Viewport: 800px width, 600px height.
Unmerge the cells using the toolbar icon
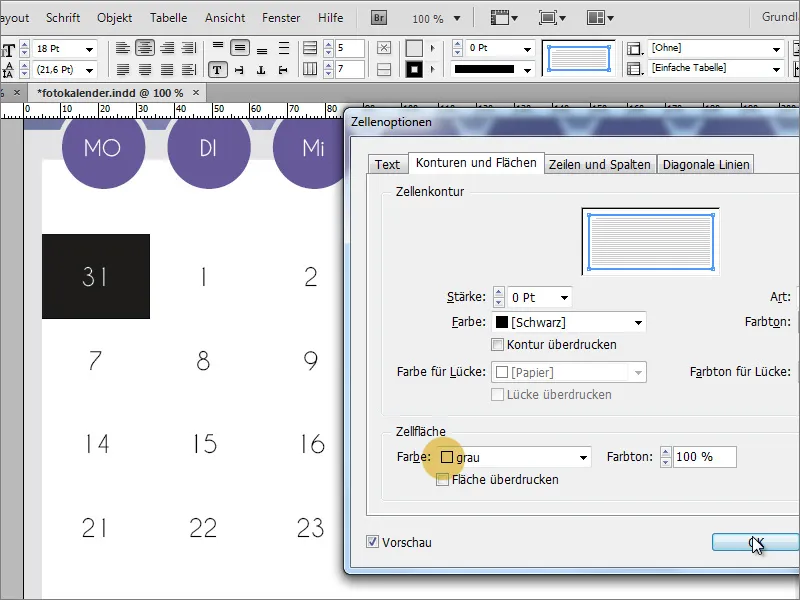coord(384,69)
